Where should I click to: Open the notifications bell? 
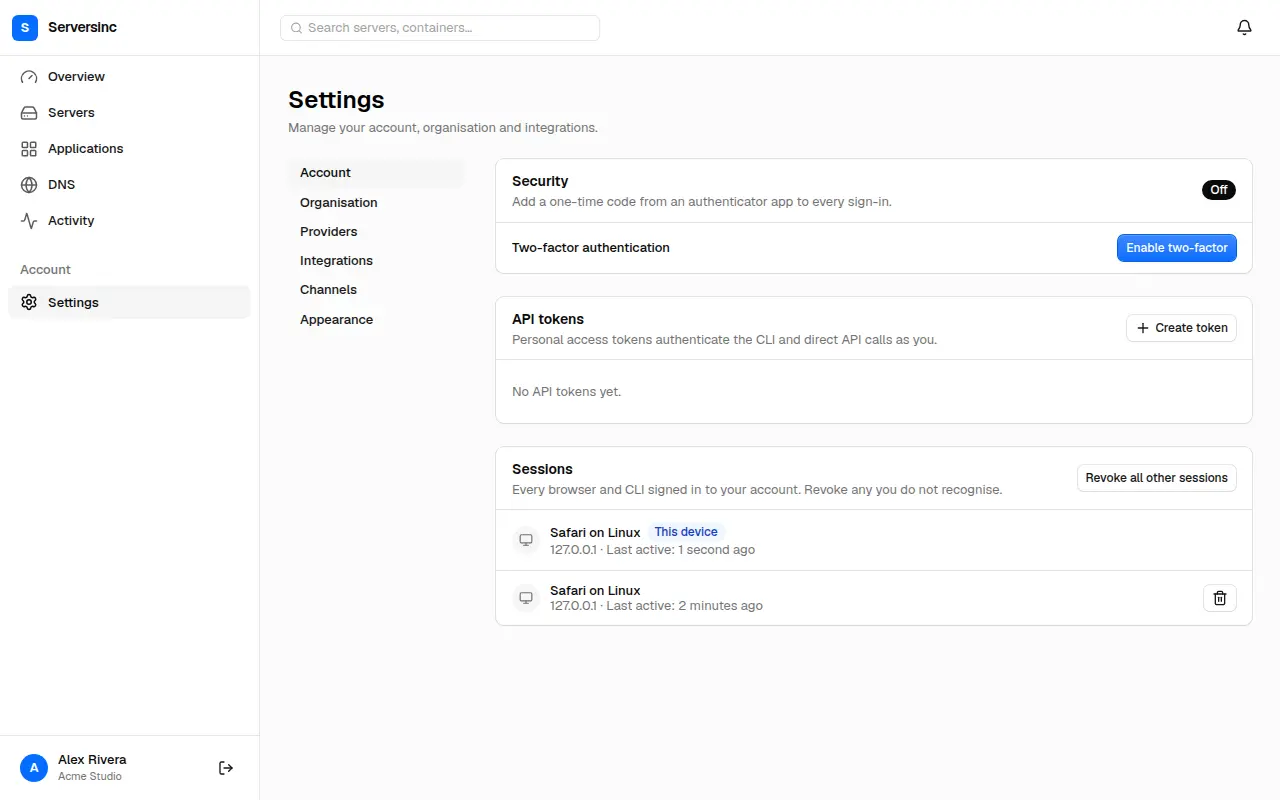[1244, 28]
